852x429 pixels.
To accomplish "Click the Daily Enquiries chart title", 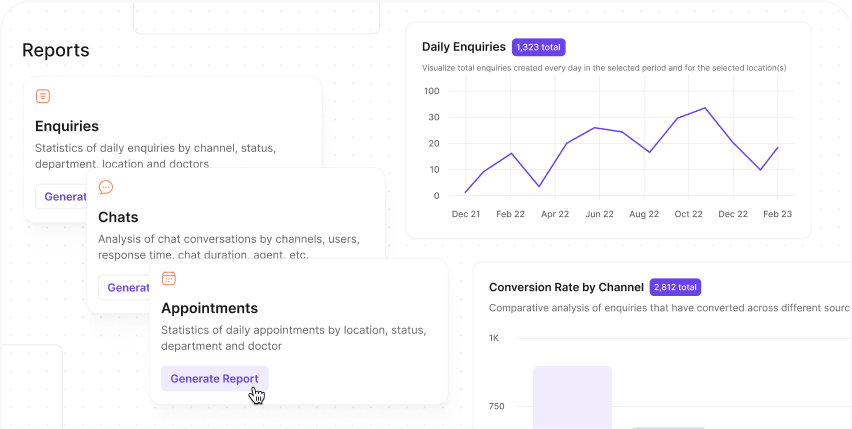I will (x=464, y=47).
